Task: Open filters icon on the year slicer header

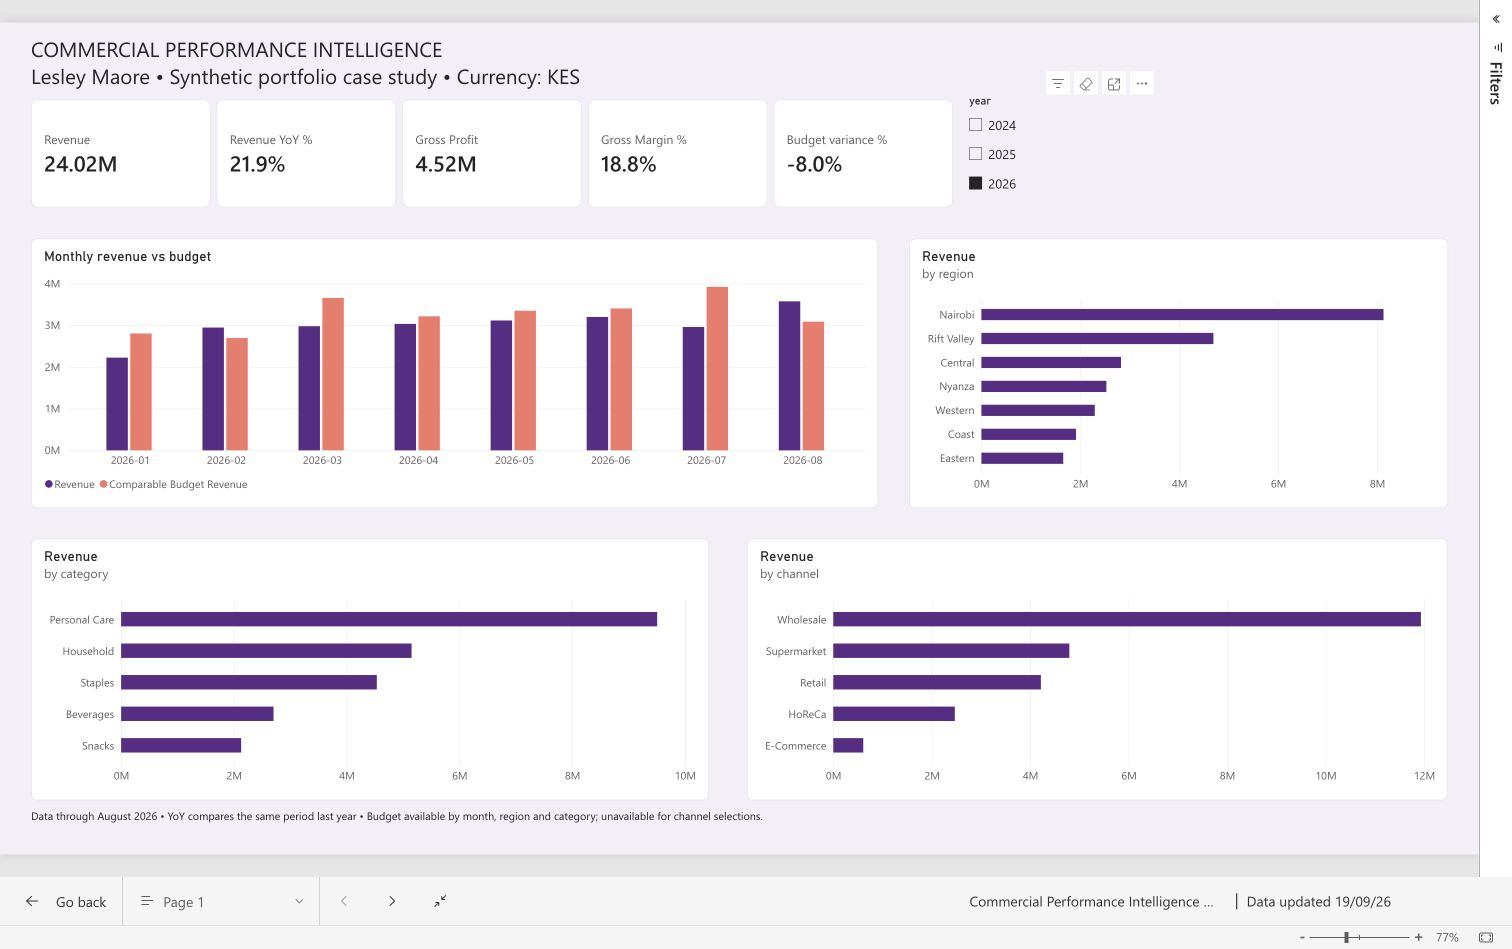Action: tap(1057, 83)
